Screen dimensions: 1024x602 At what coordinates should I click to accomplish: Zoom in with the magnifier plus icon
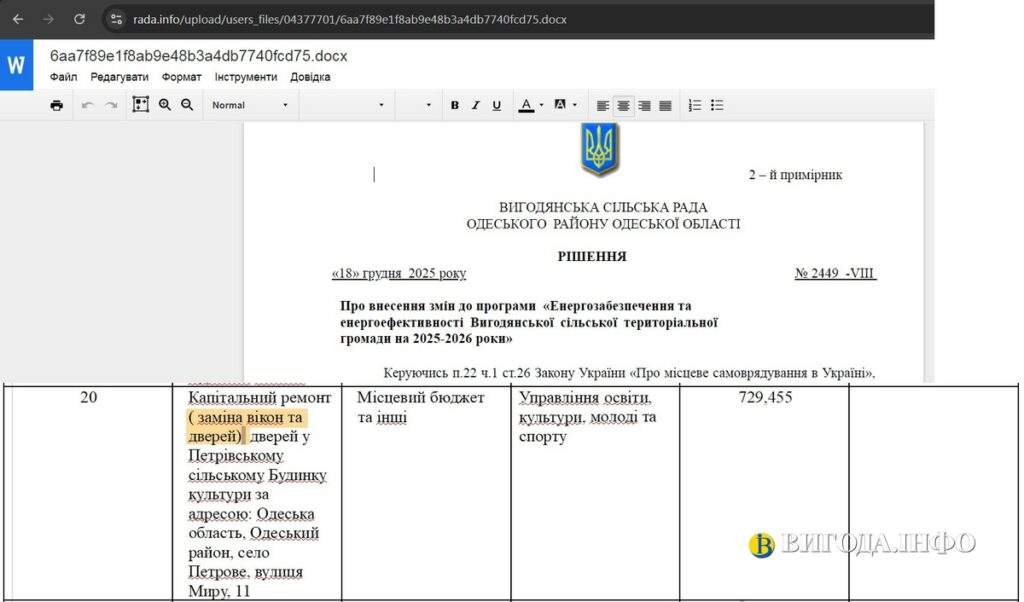tap(165, 105)
